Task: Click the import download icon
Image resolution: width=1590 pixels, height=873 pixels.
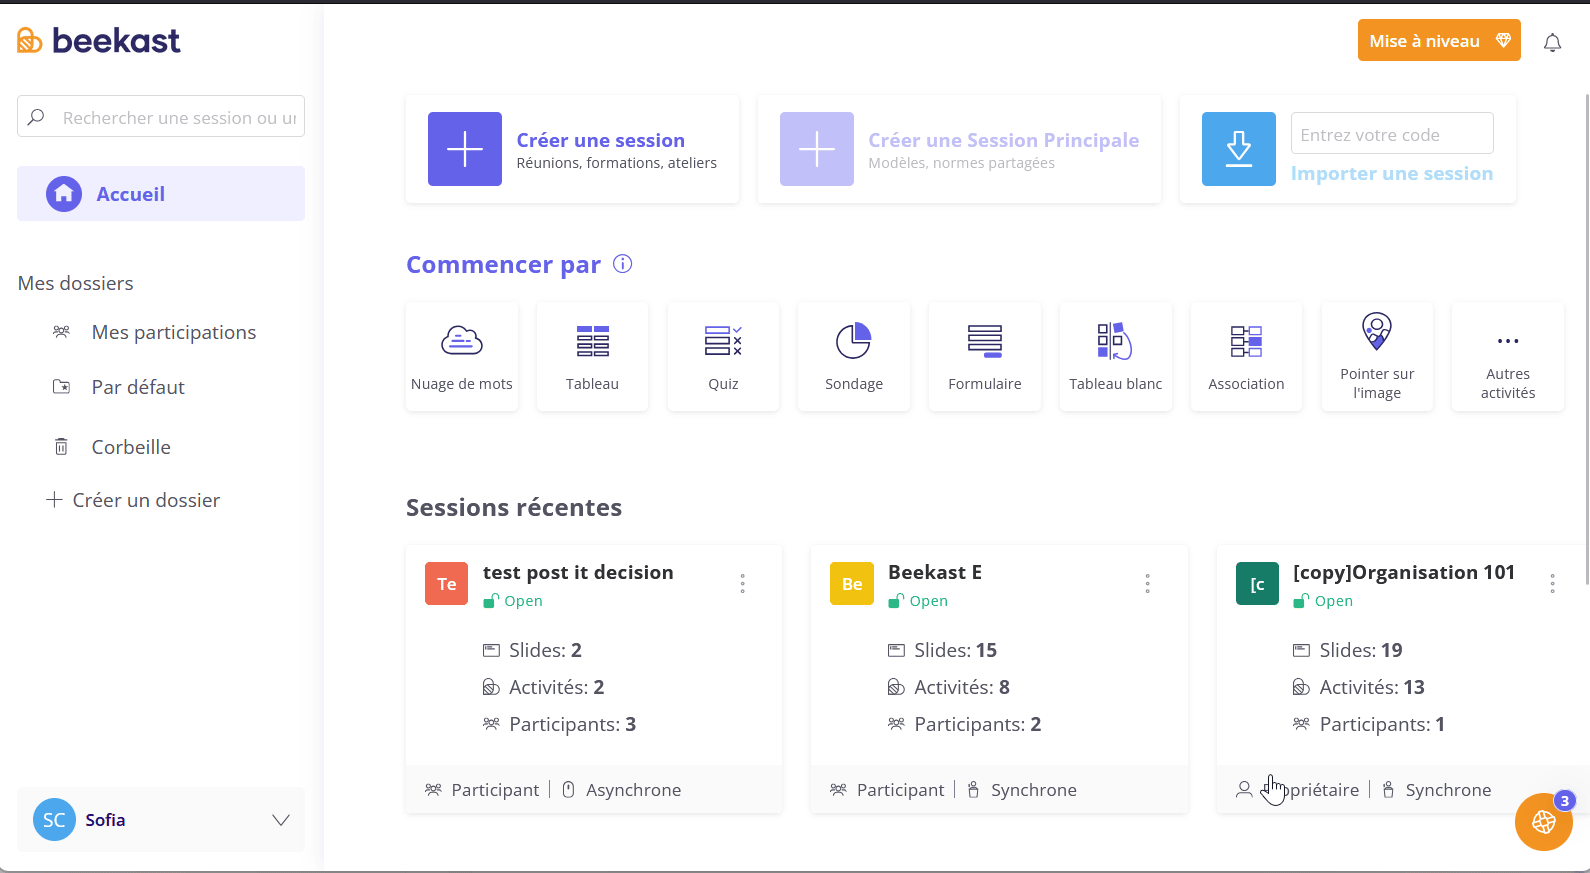Action: [1239, 149]
